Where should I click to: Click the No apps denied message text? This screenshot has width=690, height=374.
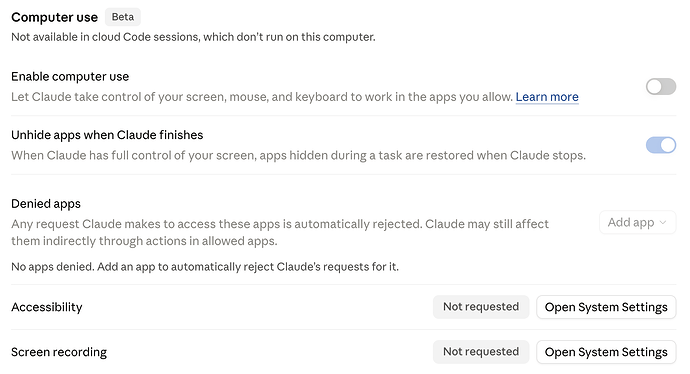205,267
